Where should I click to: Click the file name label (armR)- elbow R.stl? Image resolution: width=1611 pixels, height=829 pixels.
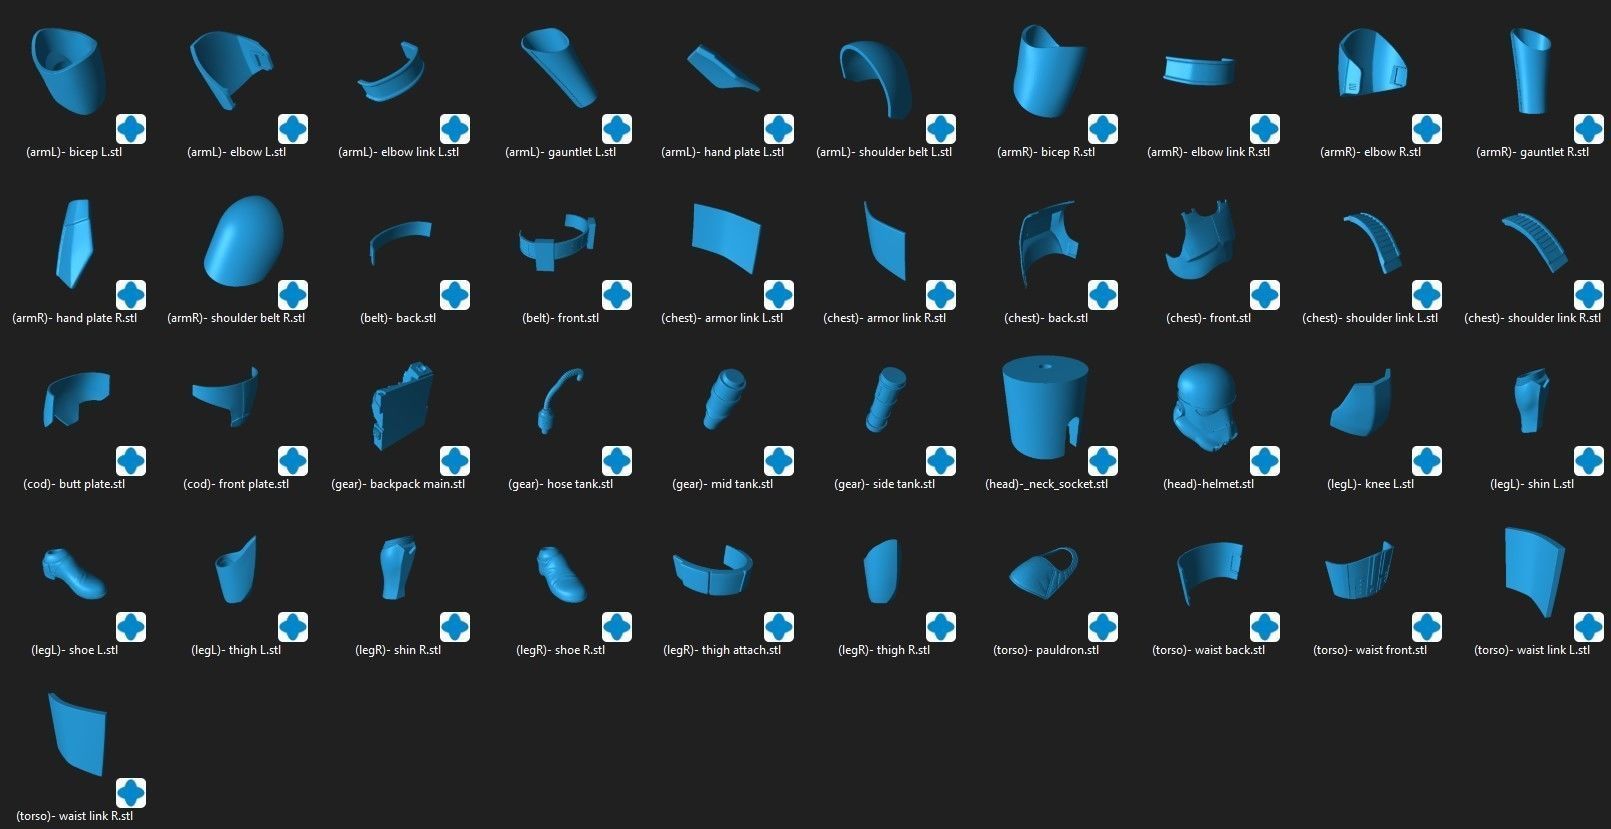point(1371,152)
